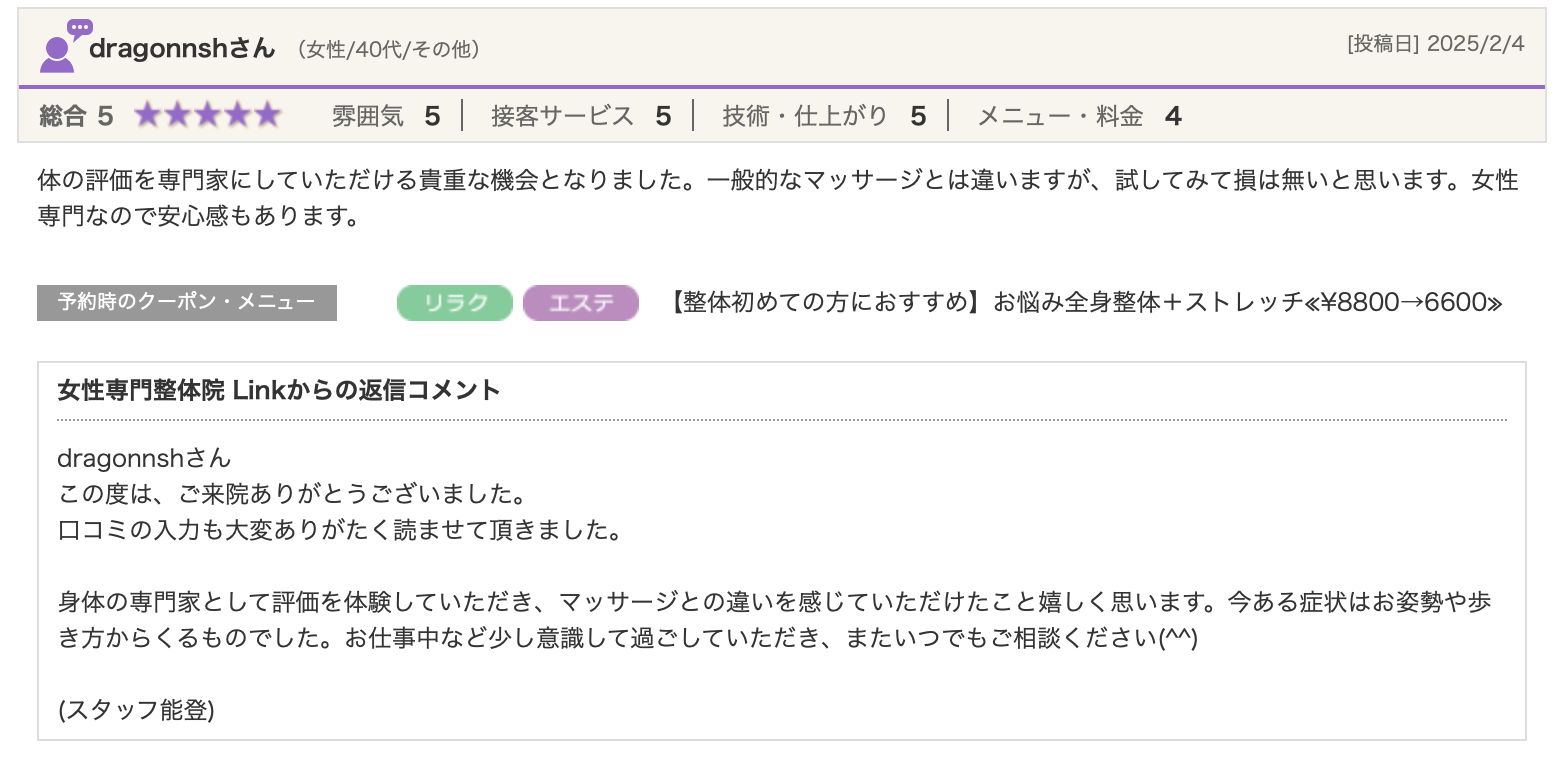Click the fifth purple rating star
The width and height of the screenshot is (1564, 769).
click(x=266, y=116)
